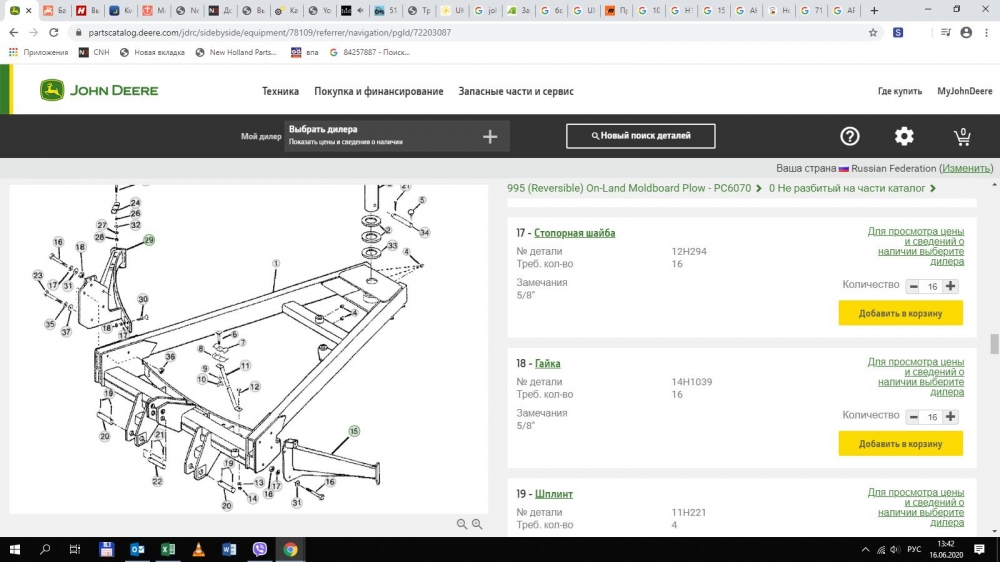Open the Шплинт part link
Viewport: 1000px width, 562px height.
pyautogui.click(x=554, y=494)
